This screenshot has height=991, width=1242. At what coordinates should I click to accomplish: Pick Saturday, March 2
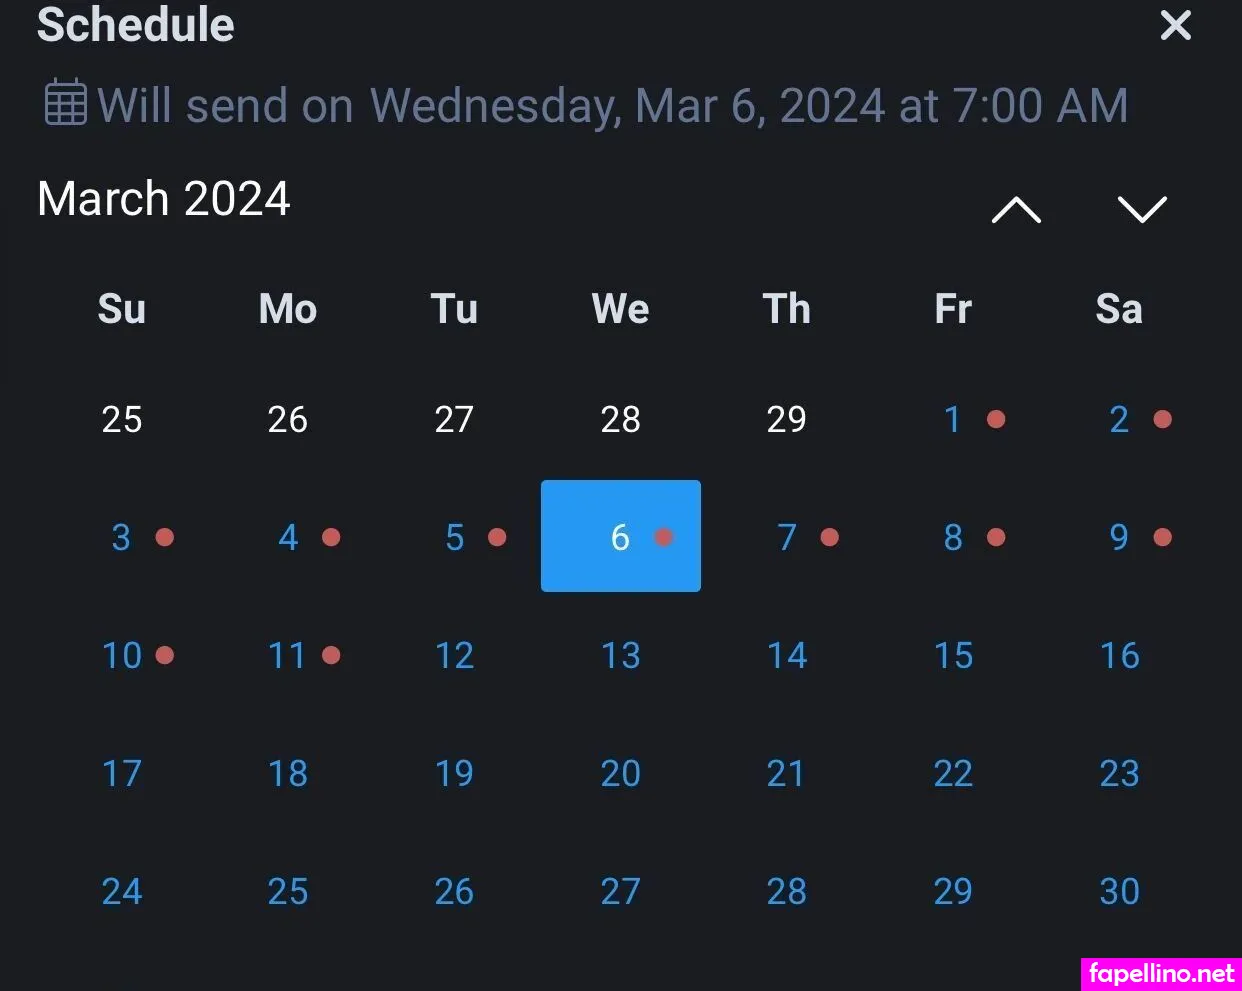pos(1119,419)
